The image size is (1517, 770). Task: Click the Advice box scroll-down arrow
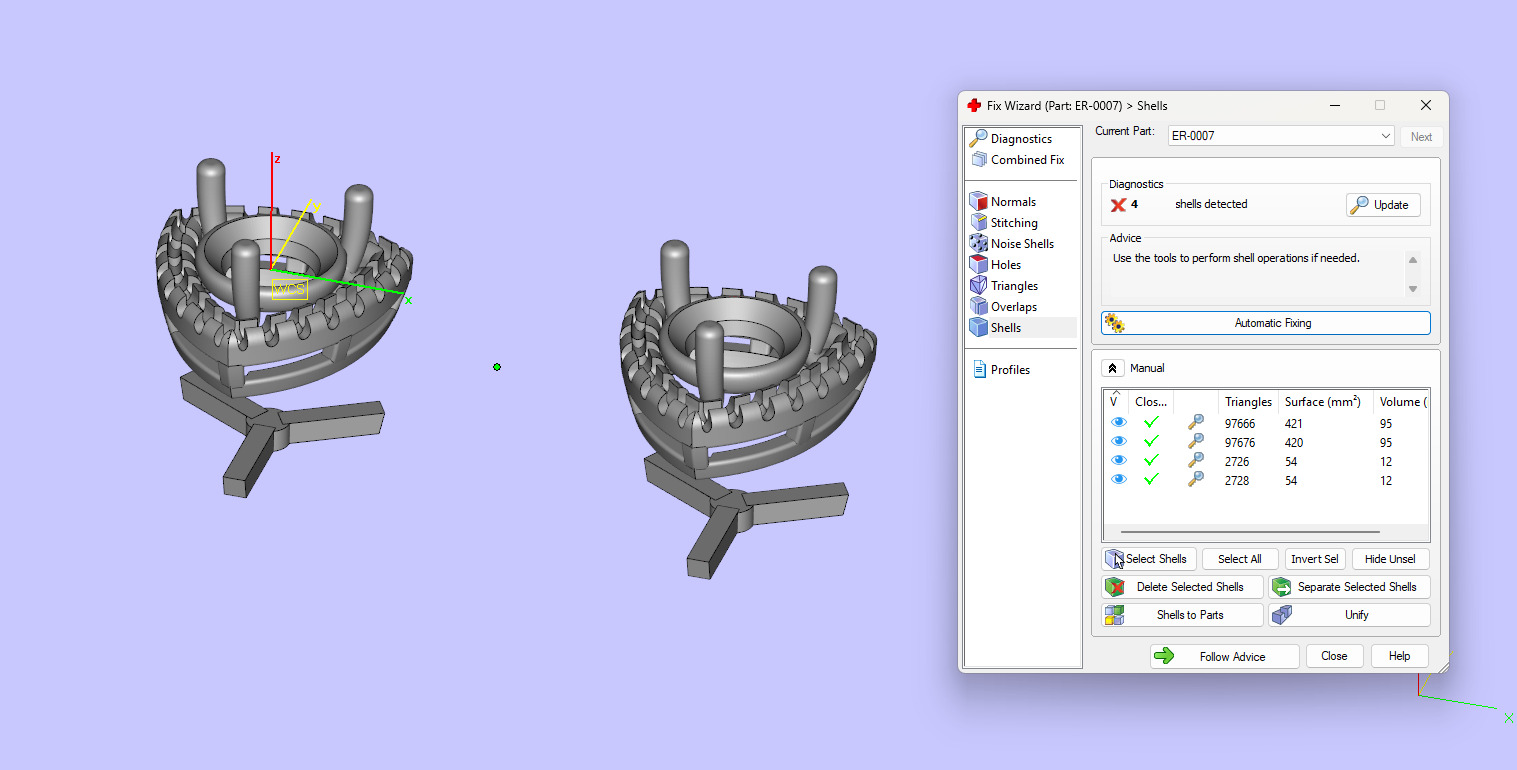coord(1413,289)
